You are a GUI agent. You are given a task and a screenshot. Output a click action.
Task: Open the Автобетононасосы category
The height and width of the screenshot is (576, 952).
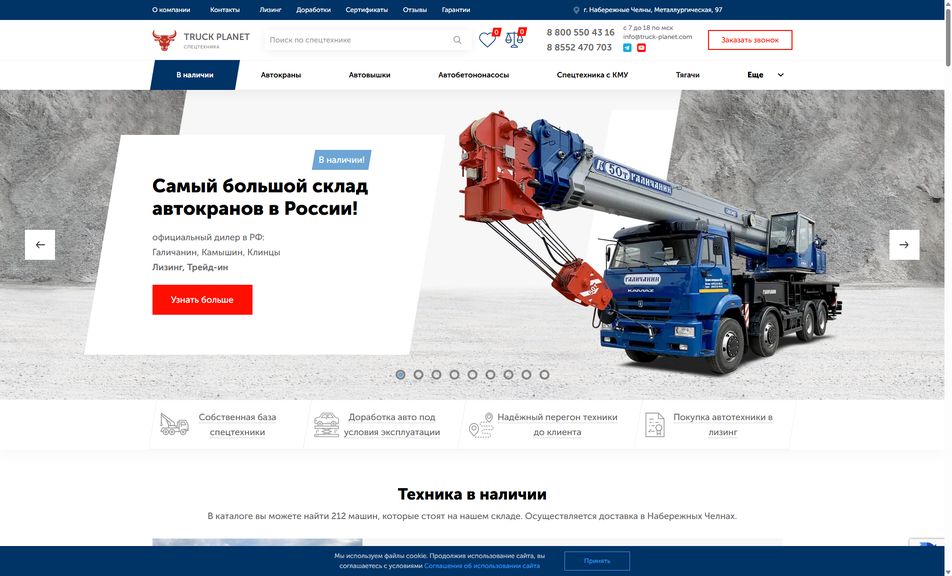click(474, 75)
